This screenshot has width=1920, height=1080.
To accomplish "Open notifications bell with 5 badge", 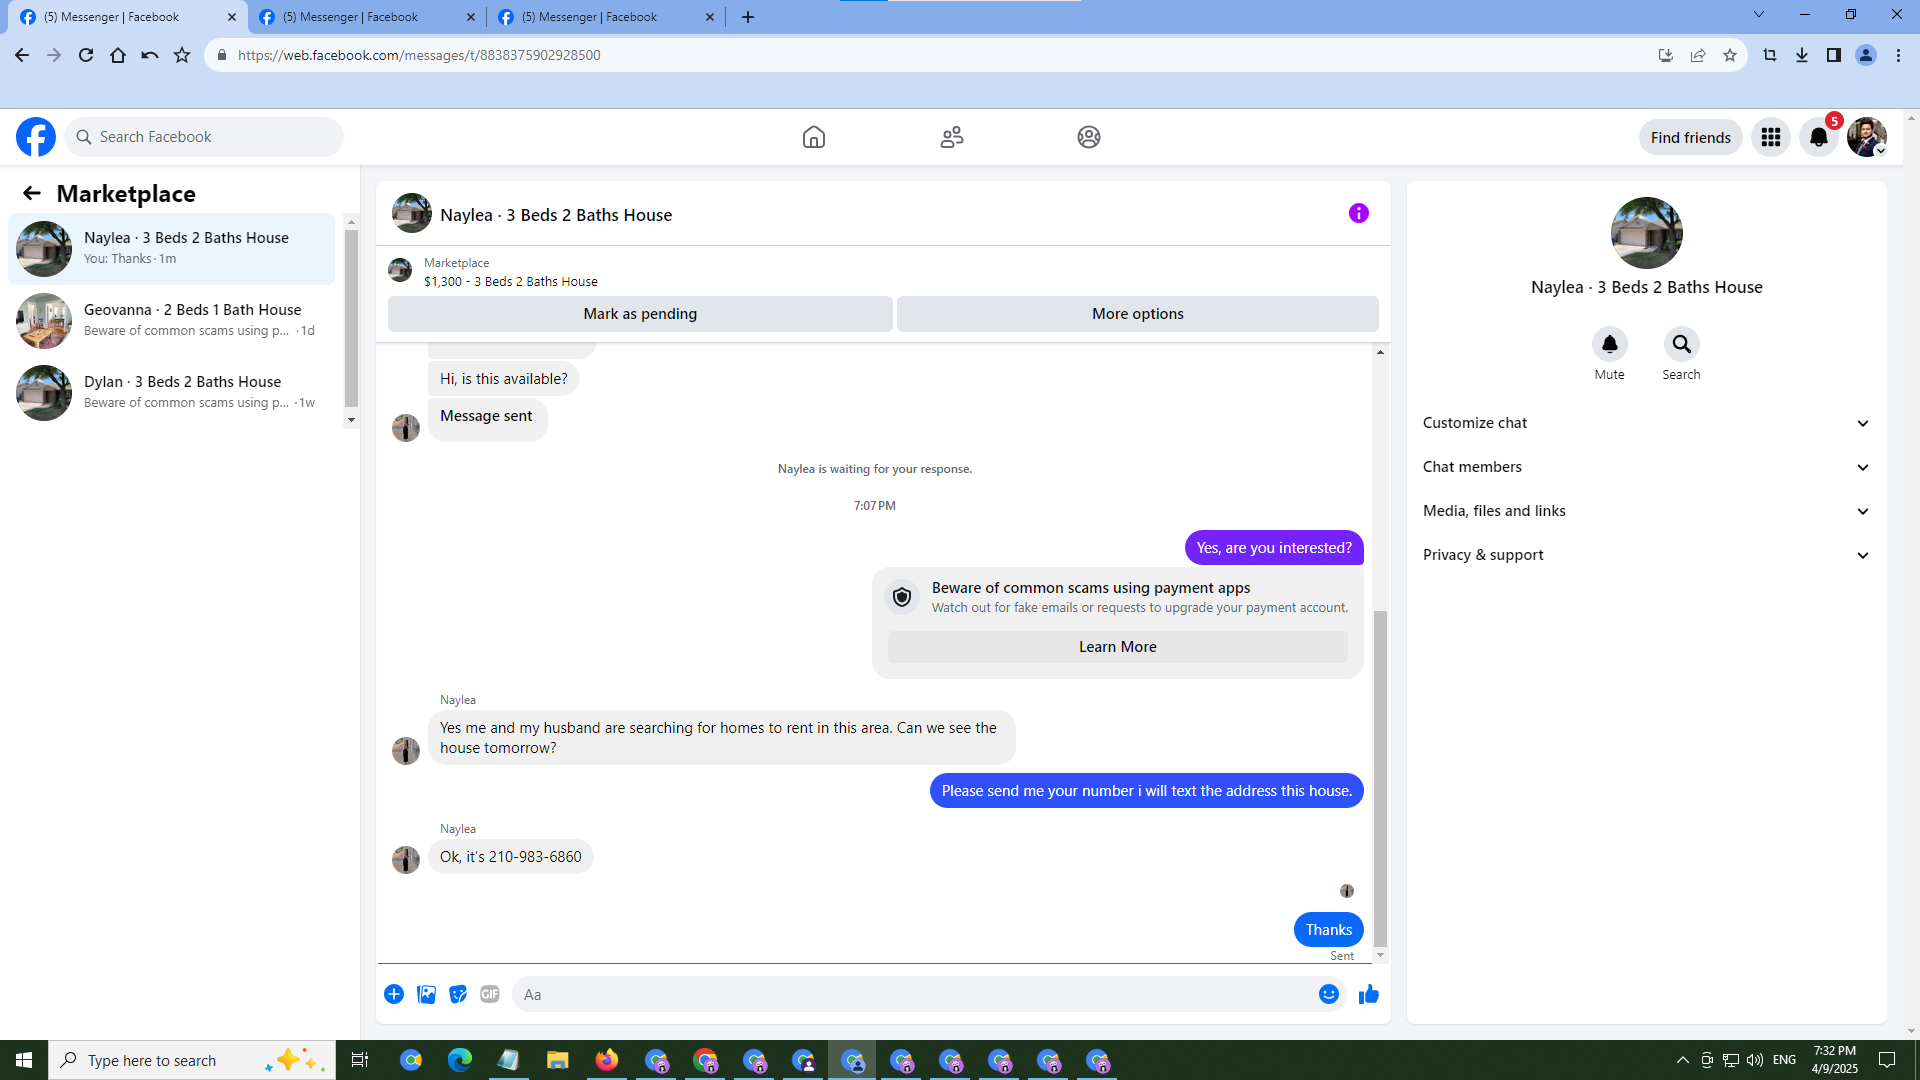I will [1819, 137].
